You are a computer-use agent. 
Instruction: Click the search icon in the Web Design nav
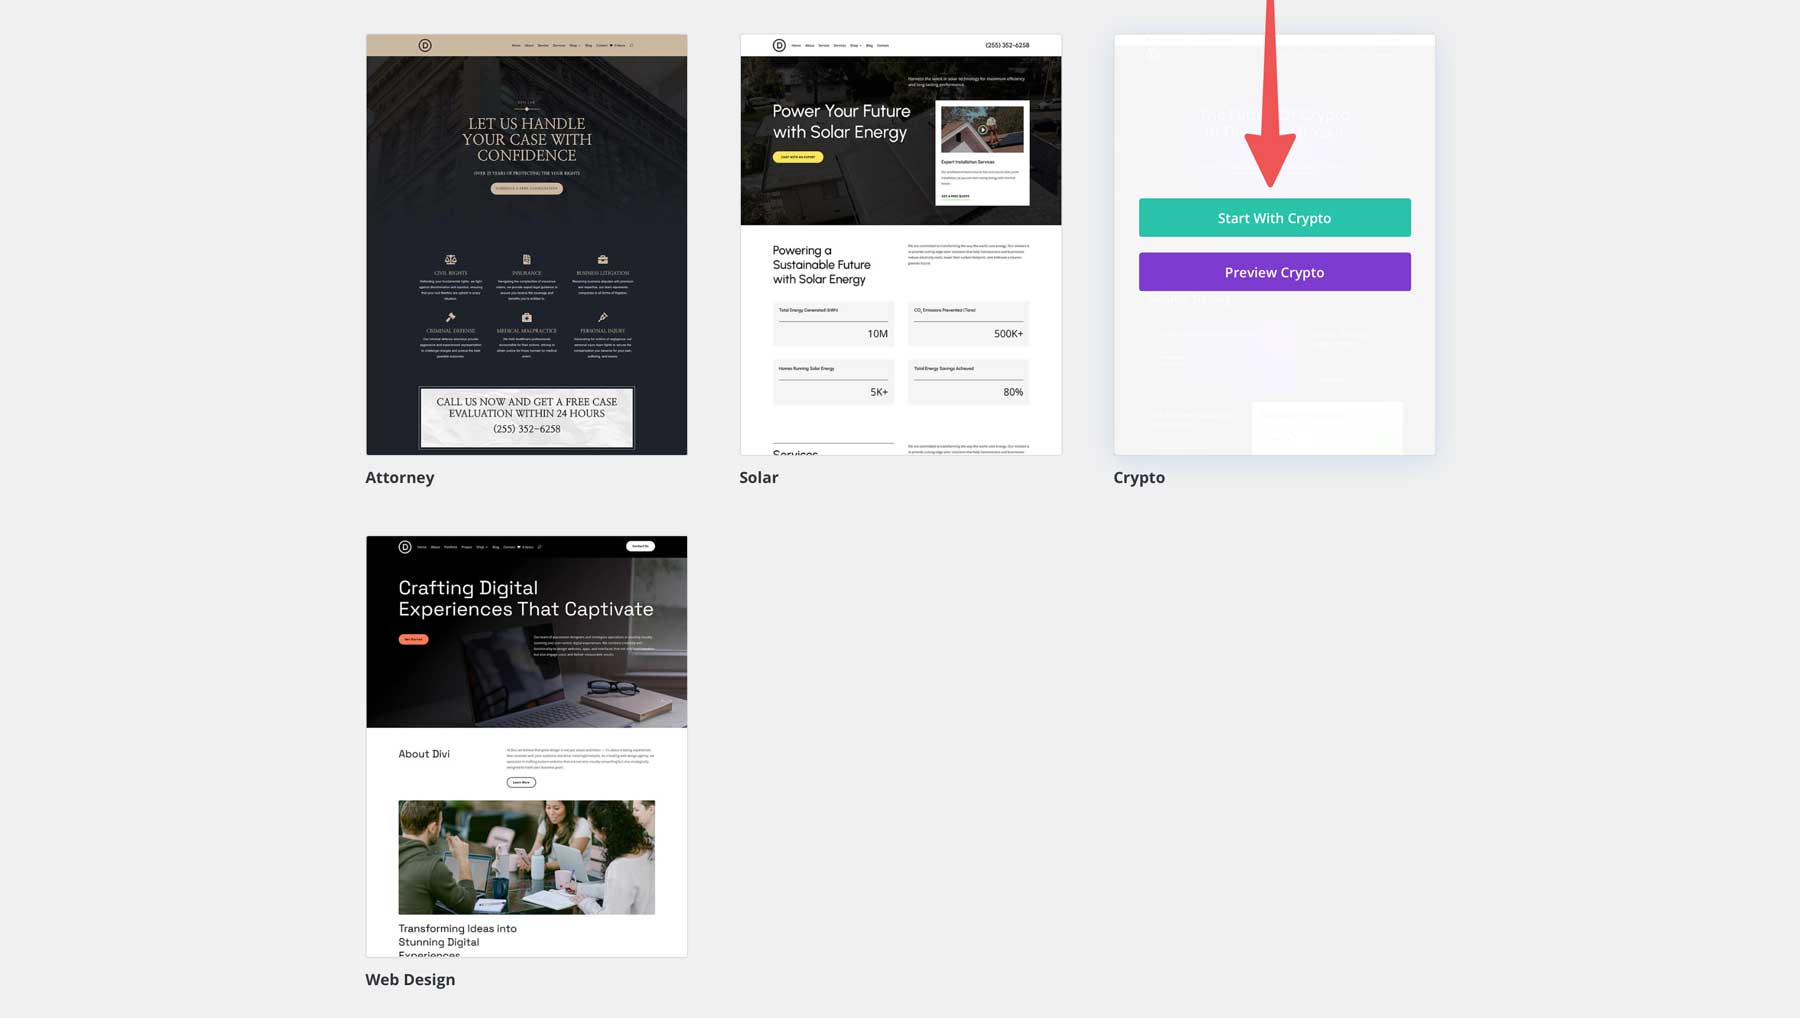(x=540, y=547)
